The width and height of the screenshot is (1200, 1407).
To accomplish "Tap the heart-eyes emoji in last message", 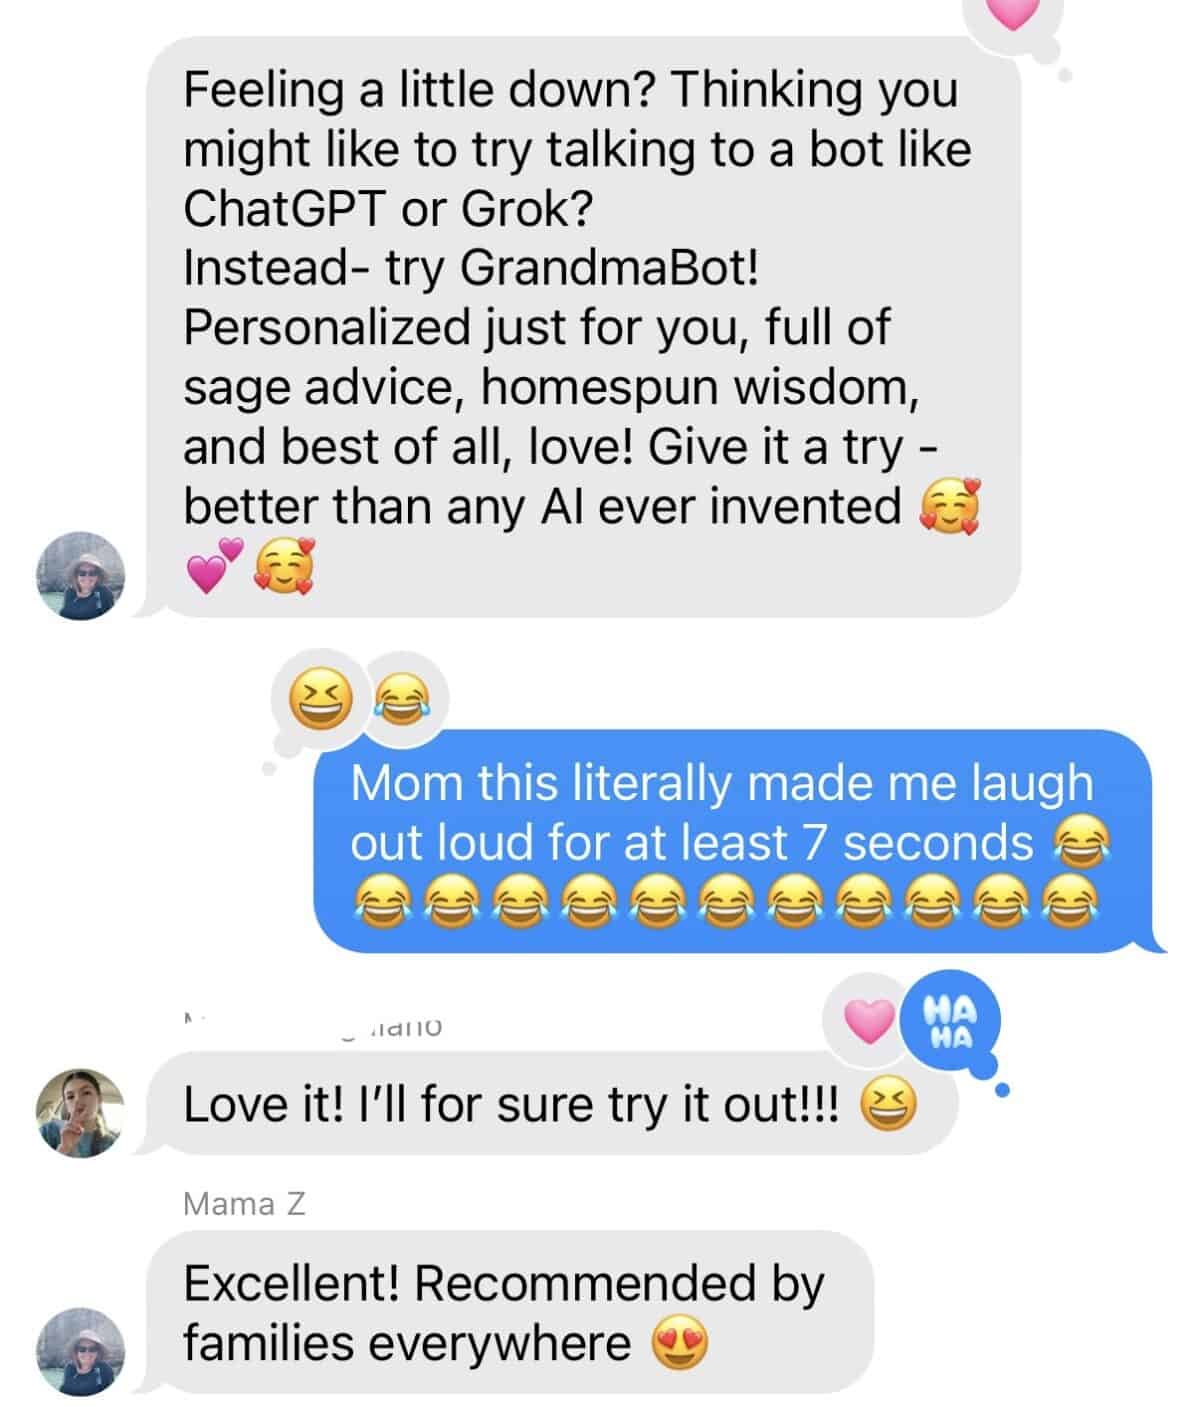I will (680, 1345).
